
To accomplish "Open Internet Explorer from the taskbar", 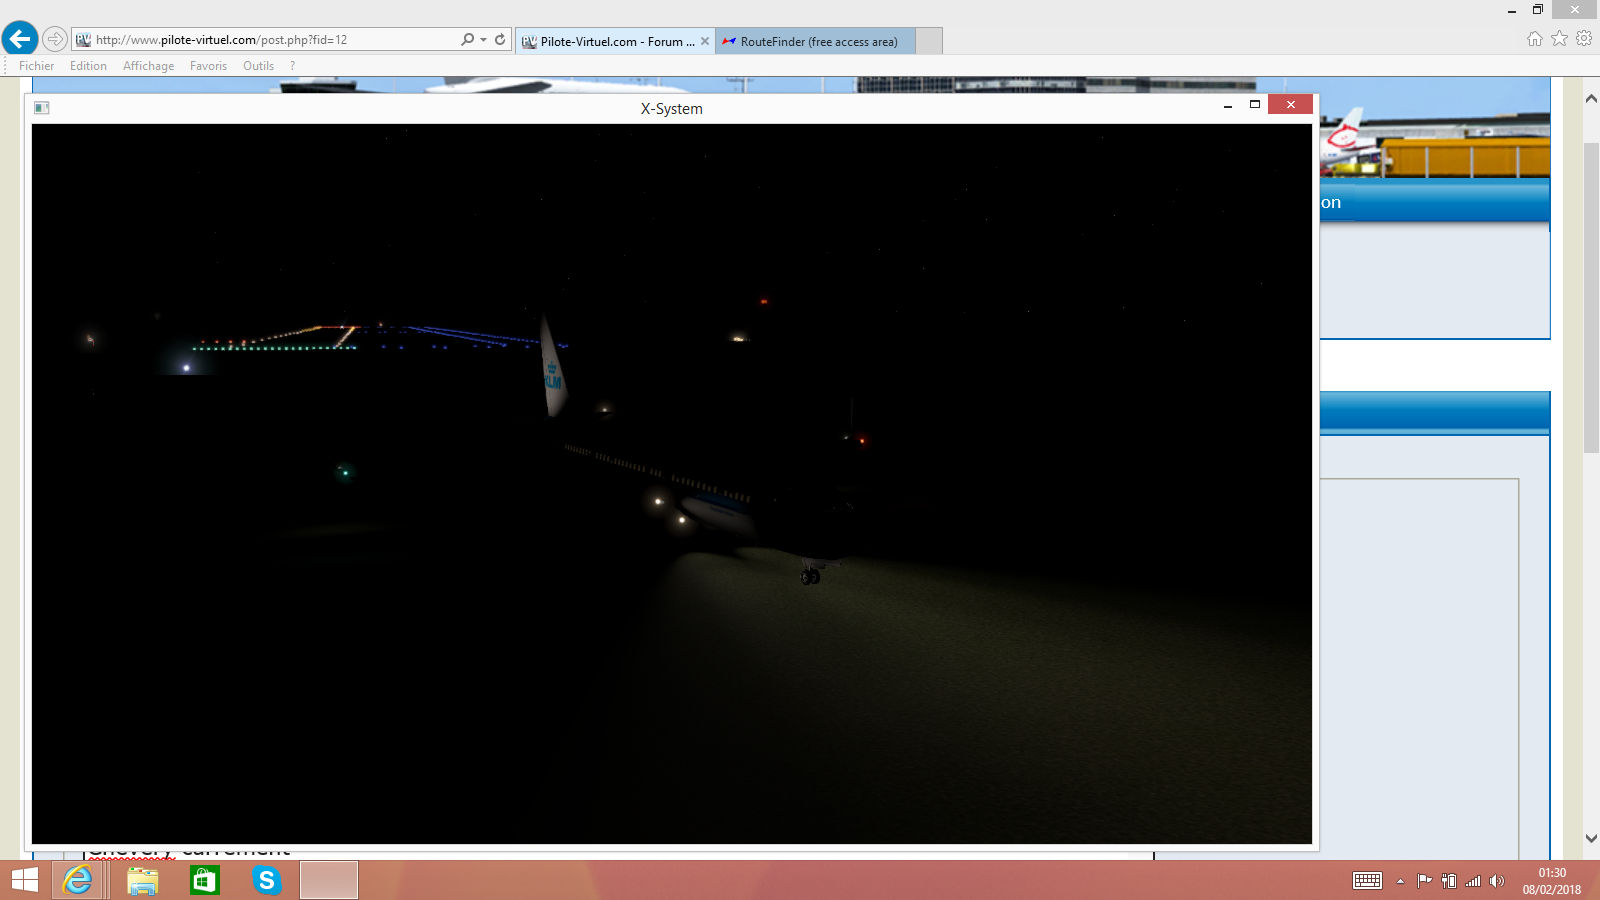I will click(77, 880).
